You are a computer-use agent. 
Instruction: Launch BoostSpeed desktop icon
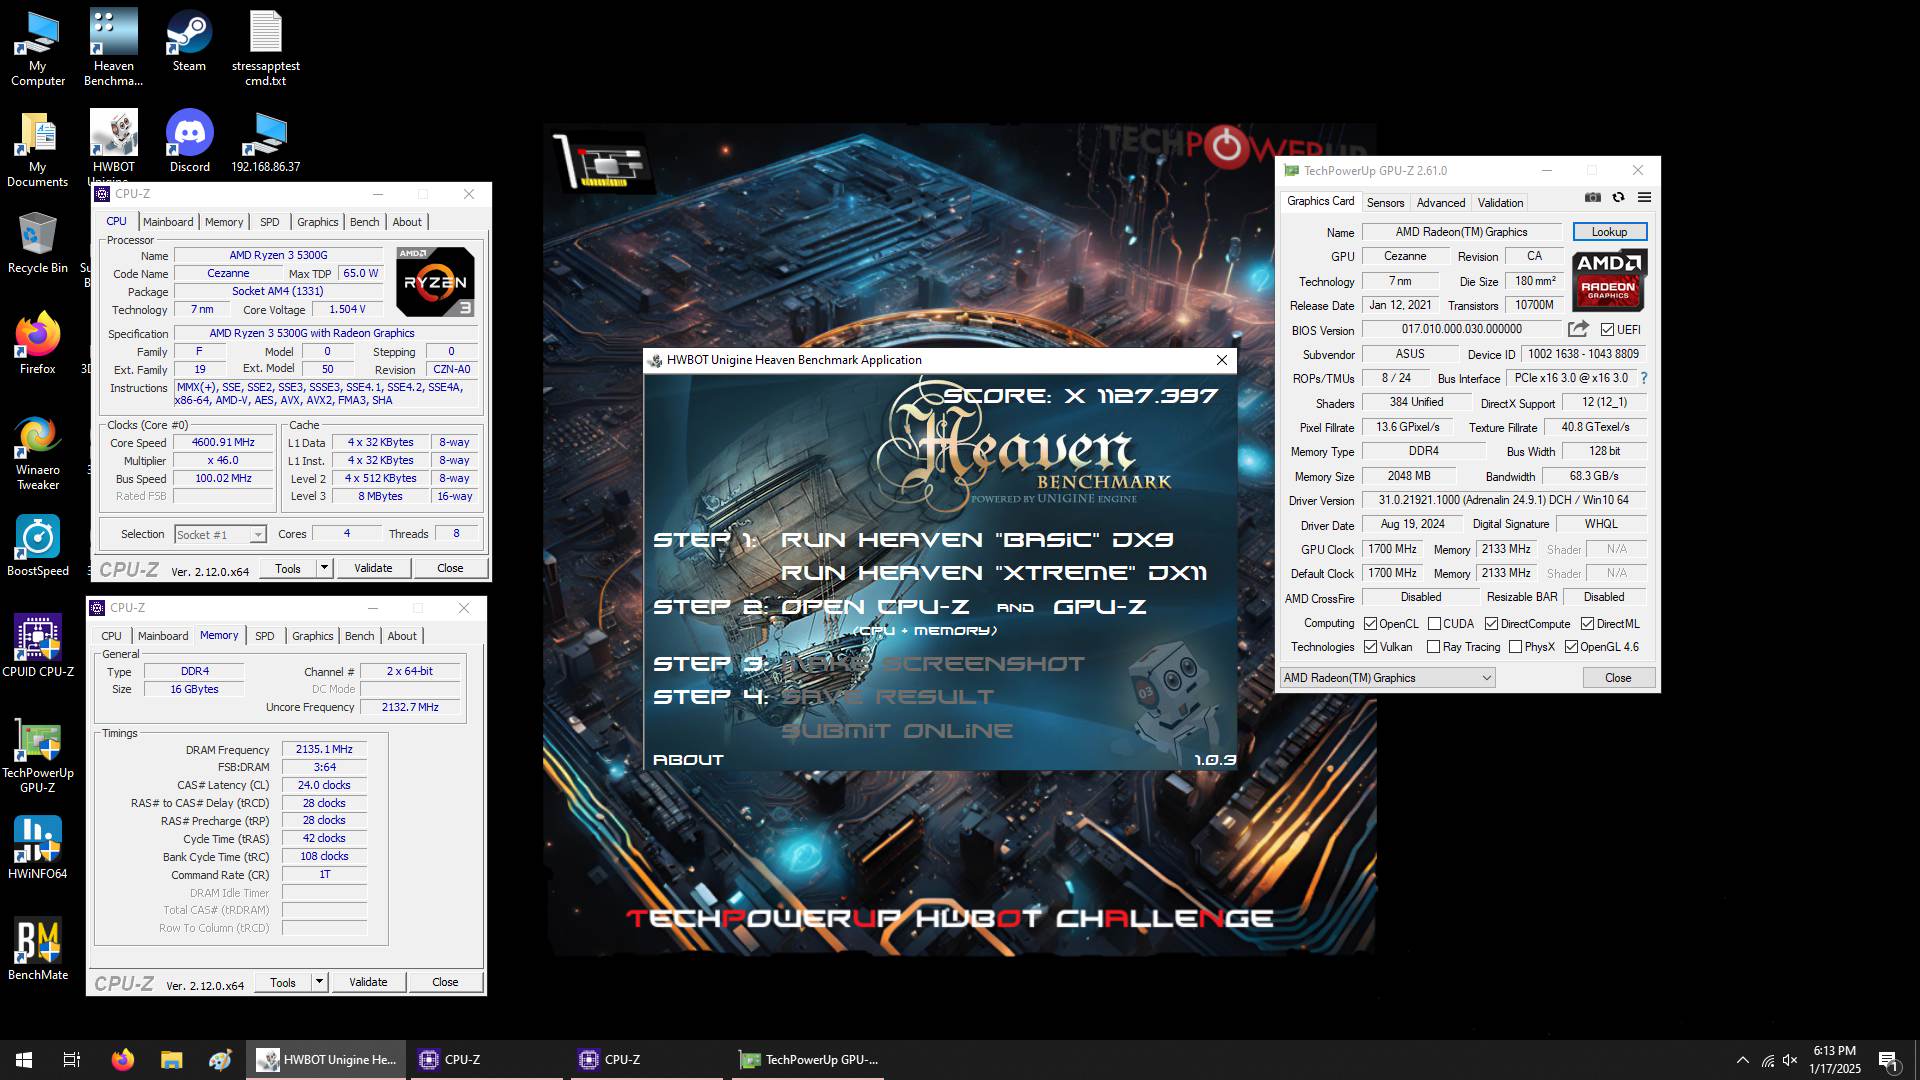[x=38, y=546]
